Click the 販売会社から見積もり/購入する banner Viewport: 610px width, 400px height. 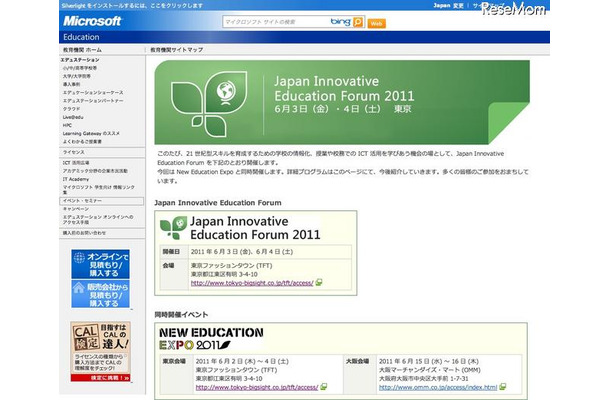tap(100, 294)
